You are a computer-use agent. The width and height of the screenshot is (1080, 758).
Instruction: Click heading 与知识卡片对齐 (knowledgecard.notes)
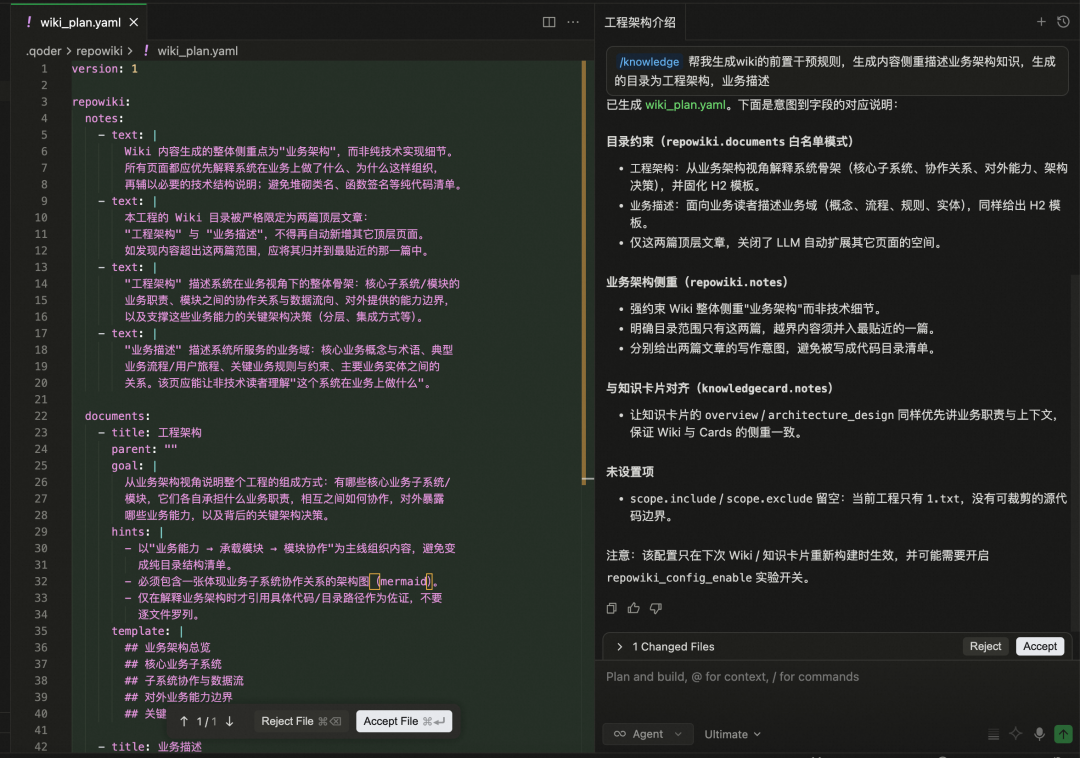click(719, 388)
